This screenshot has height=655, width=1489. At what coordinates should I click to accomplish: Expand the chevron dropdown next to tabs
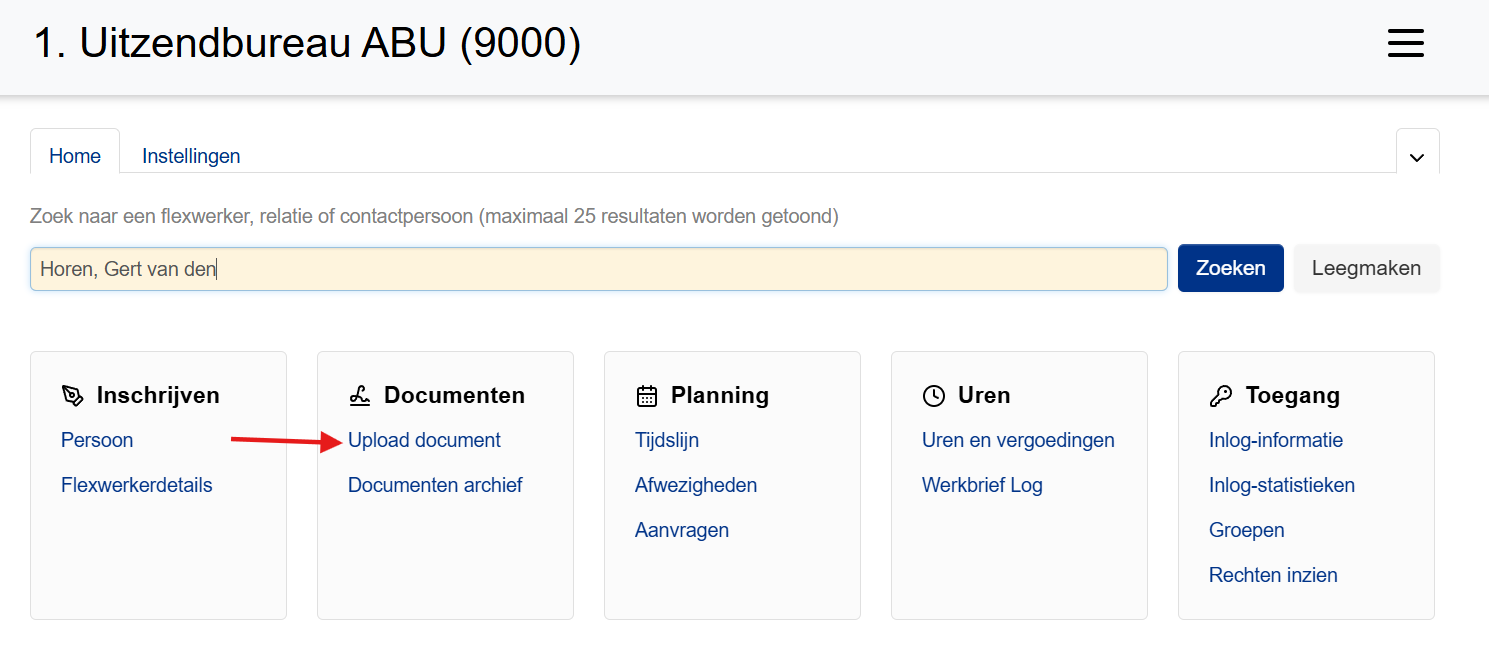1417,157
